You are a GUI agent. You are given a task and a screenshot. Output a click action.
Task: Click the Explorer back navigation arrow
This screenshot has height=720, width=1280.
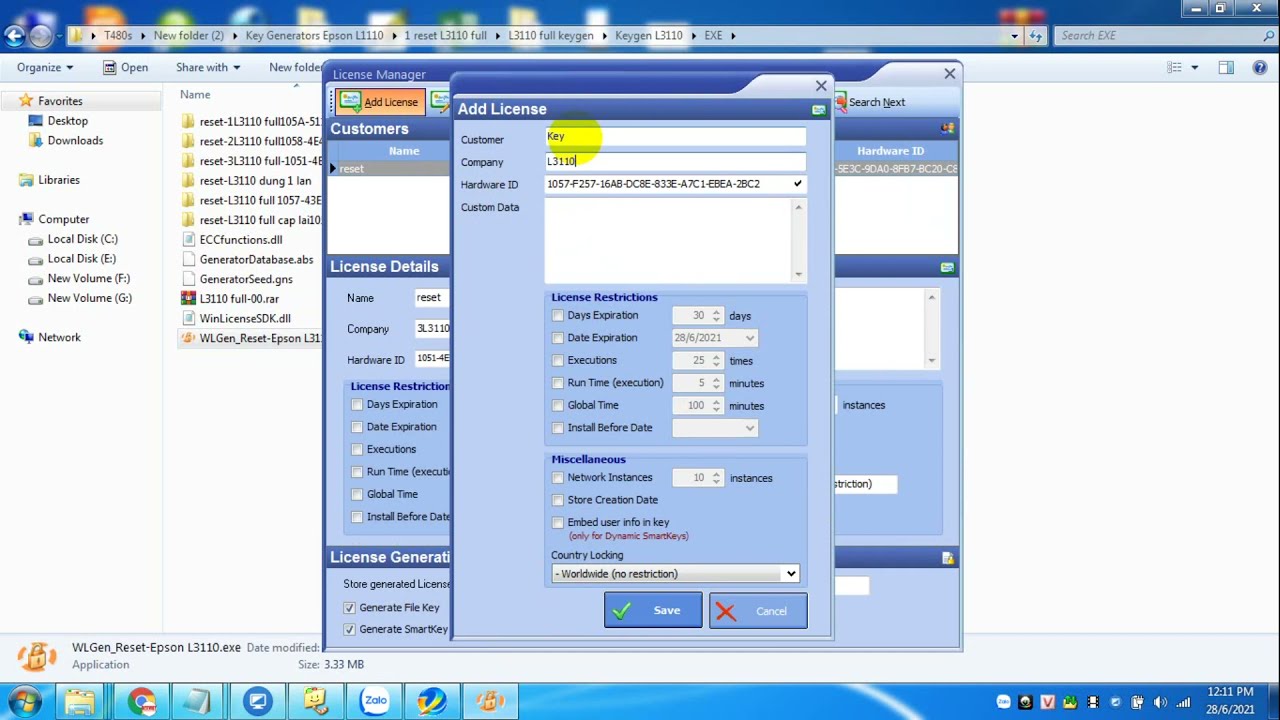pyautogui.click(x=14, y=36)
